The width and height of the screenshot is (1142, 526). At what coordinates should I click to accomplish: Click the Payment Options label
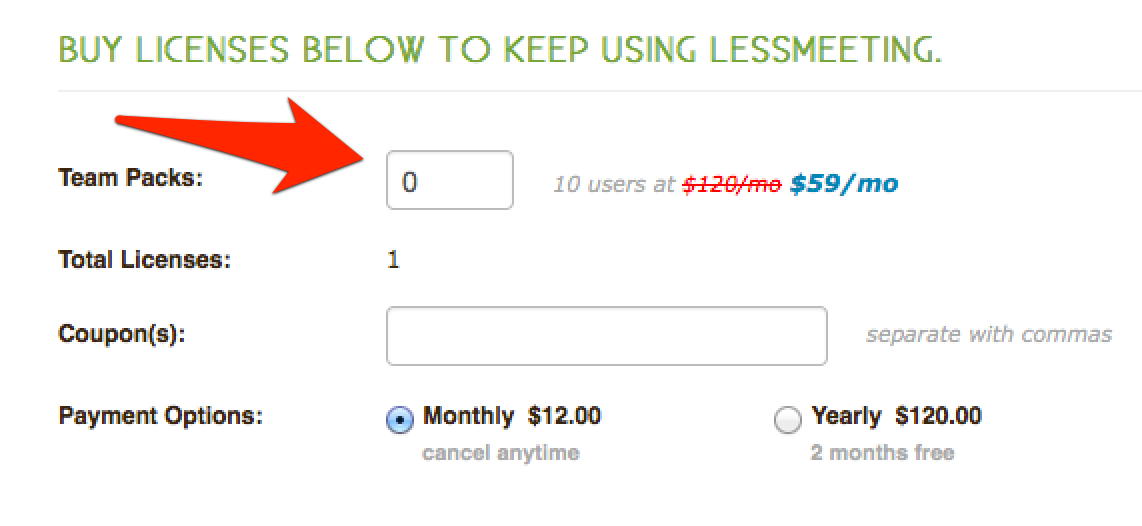point(160,417)
